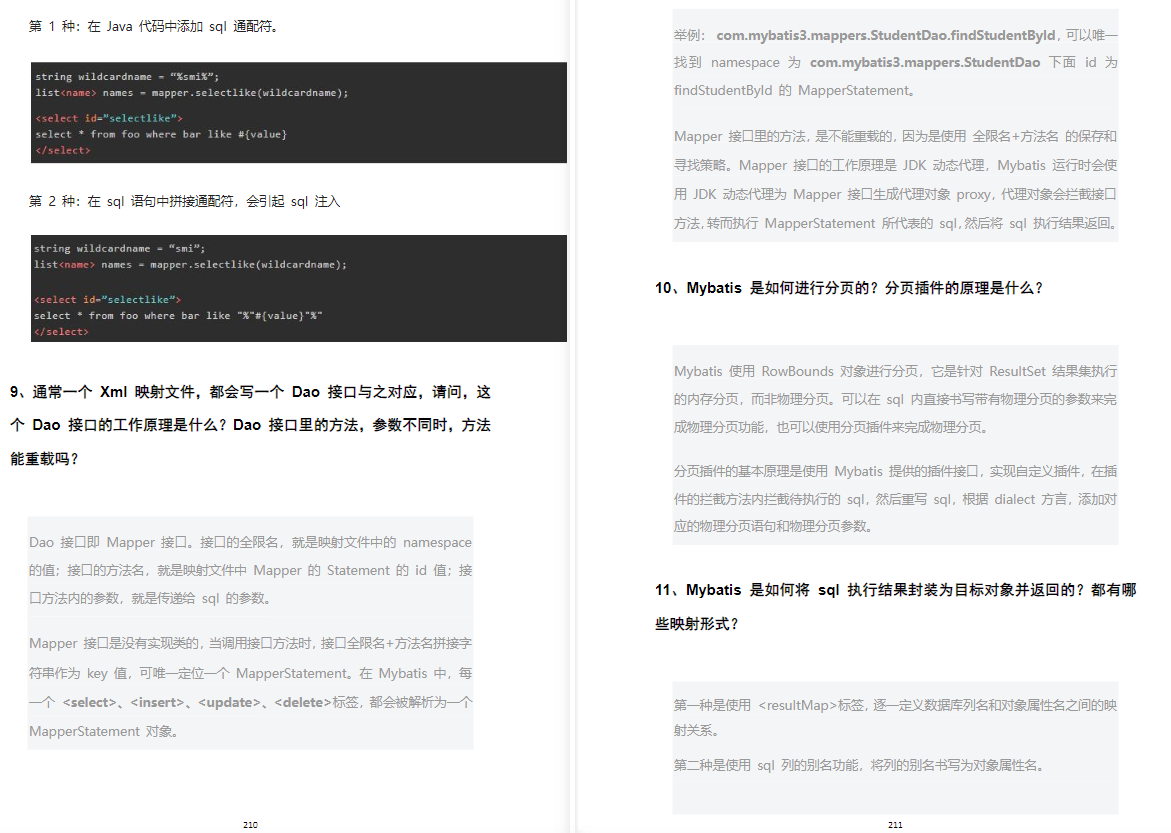
Task: Click the line 'findStudentById 的 MapperStatement。'
Action: (795, 90)
